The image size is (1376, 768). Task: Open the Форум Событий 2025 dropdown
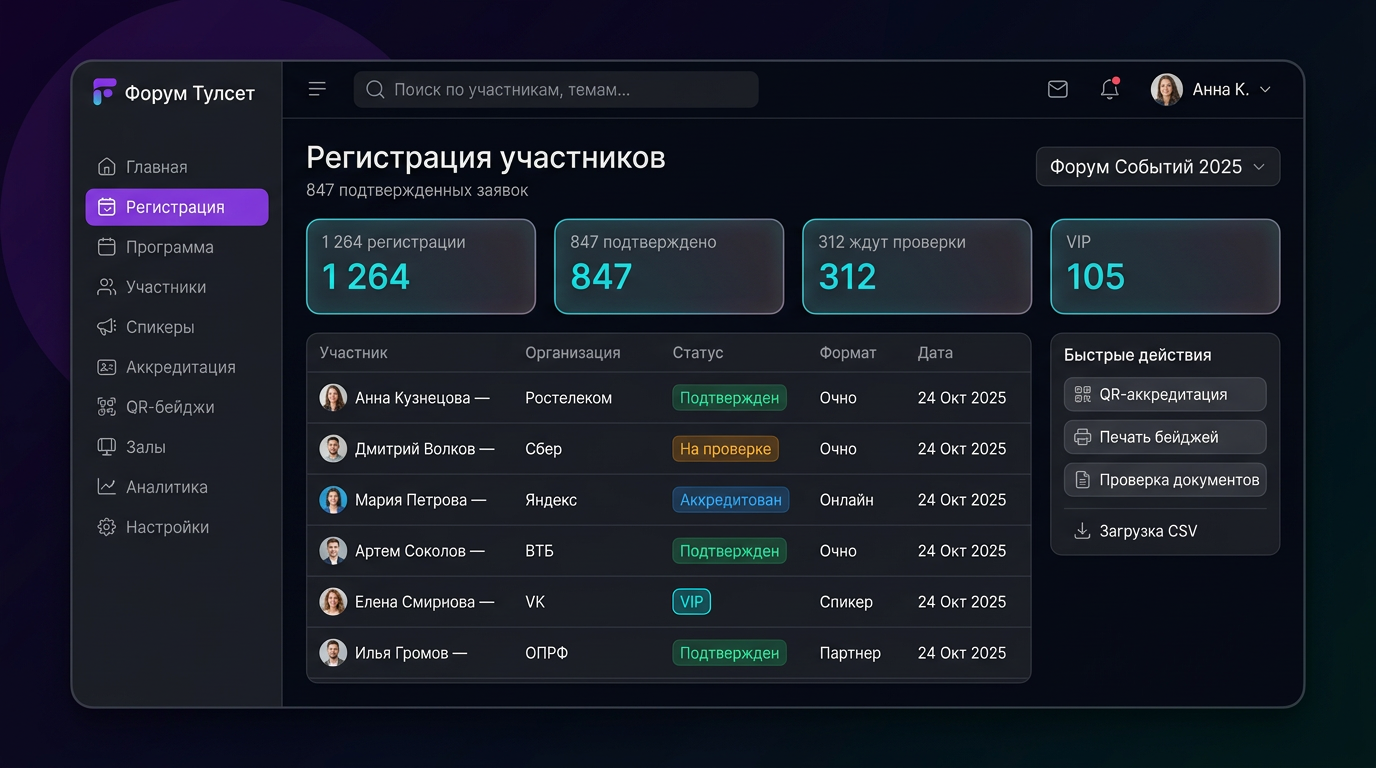click(x=1157, y=166)
